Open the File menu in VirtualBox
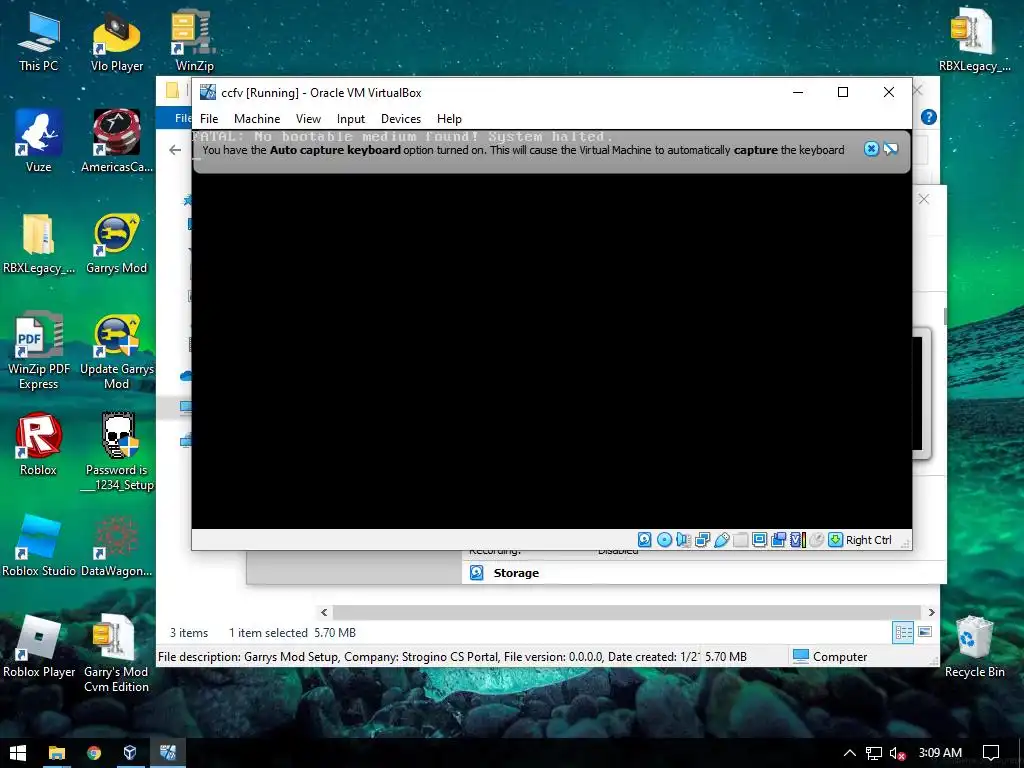The height and width of the screenshot is (768, 1024). click(209, 119)
